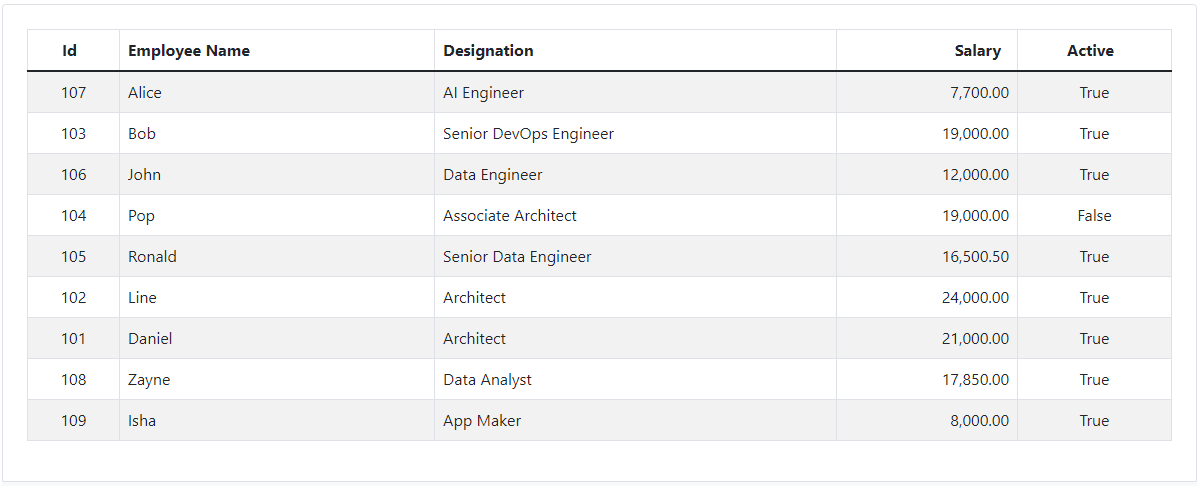Click the Line employee name cell
Screen dimensions: 1200x486
142,298
